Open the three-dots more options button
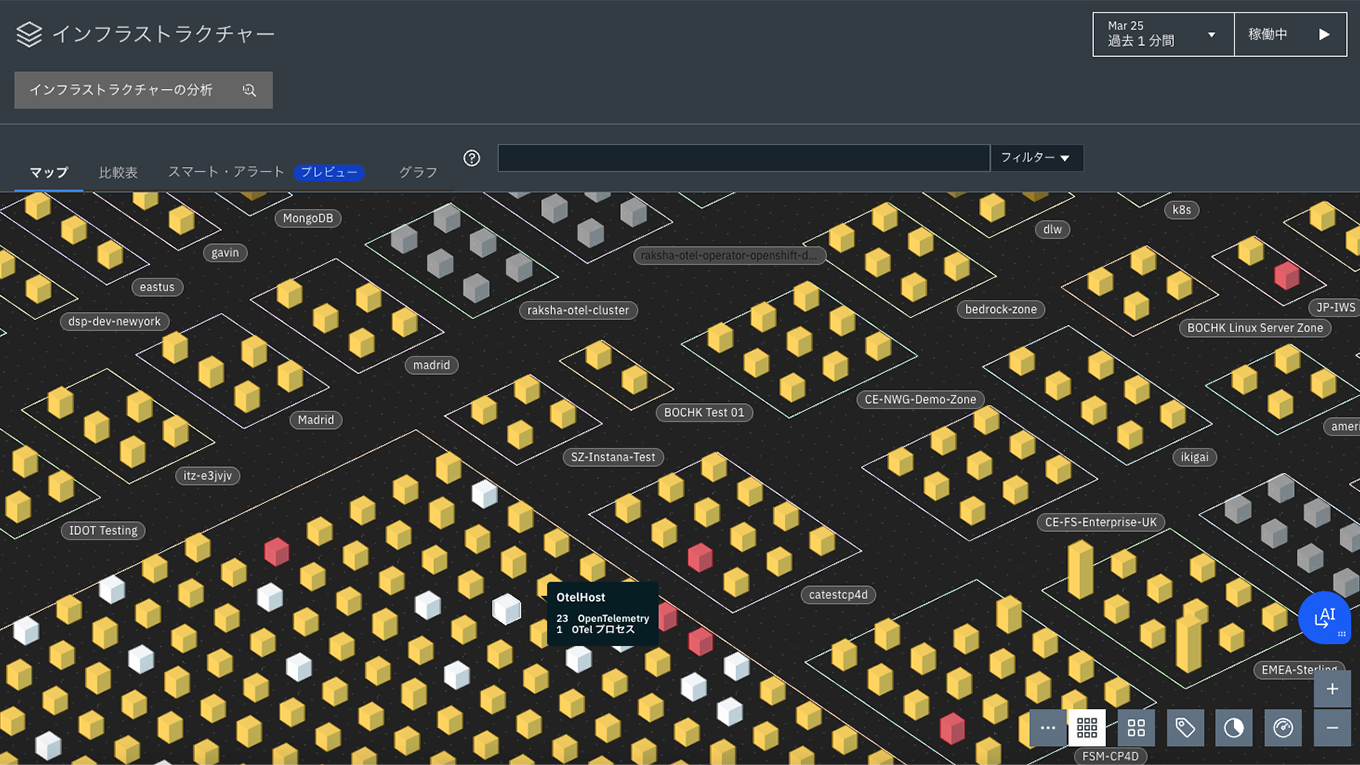The width and height of the screenshot is (1360, 765). [x=1048, y=728]
